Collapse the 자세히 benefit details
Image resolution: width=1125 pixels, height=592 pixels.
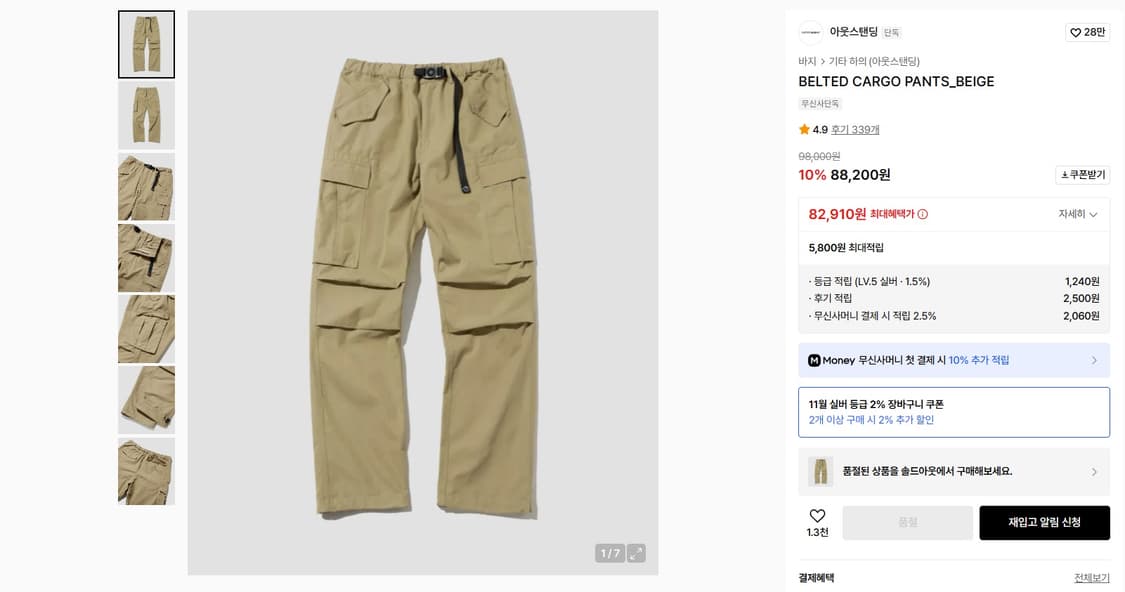click(1078, 214)
